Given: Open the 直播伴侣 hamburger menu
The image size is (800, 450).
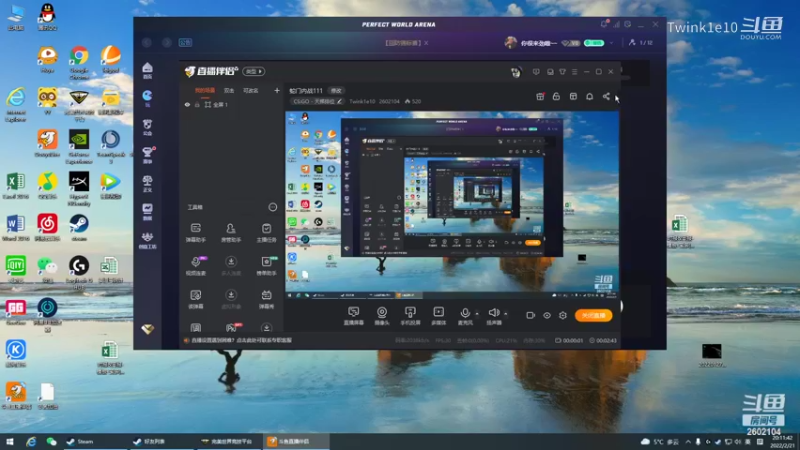Looking at the screenshot, I should coord(574,72).
